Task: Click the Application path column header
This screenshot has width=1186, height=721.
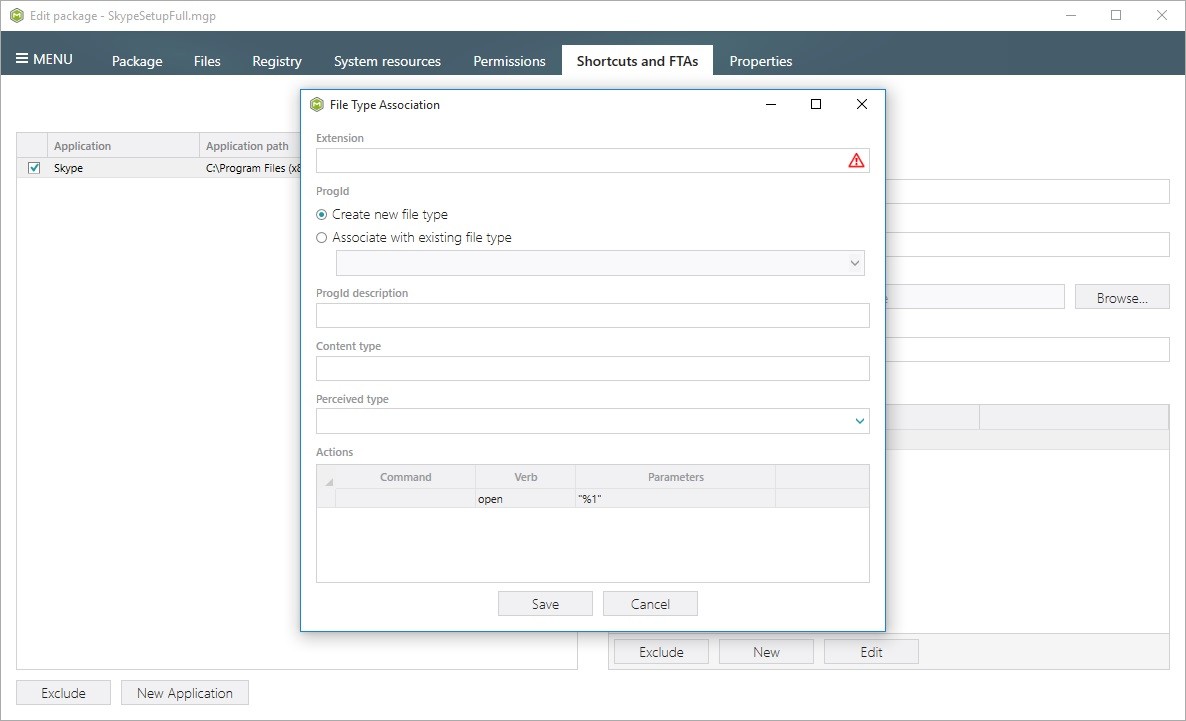Action: coord(250,145)
